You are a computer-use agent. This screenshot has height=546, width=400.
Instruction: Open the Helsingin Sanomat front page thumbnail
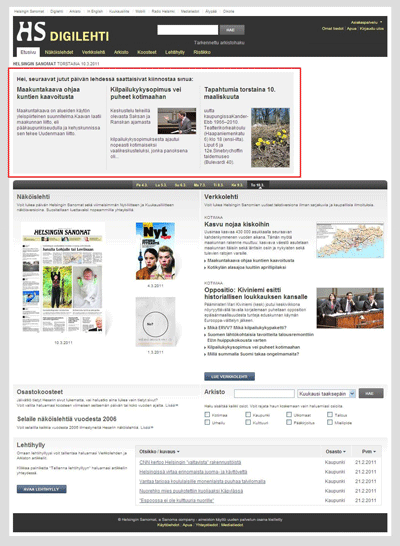click(x=63, y=279)
